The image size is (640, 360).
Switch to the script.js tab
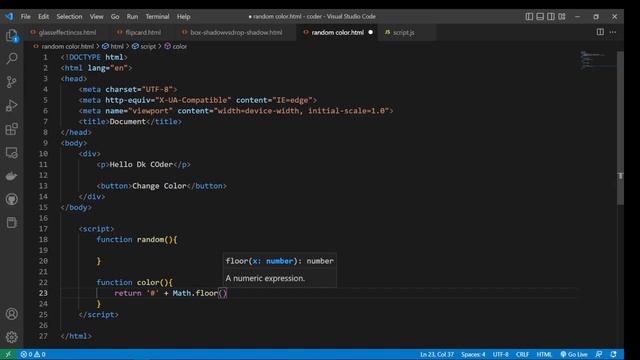click(x=404, y=32)
